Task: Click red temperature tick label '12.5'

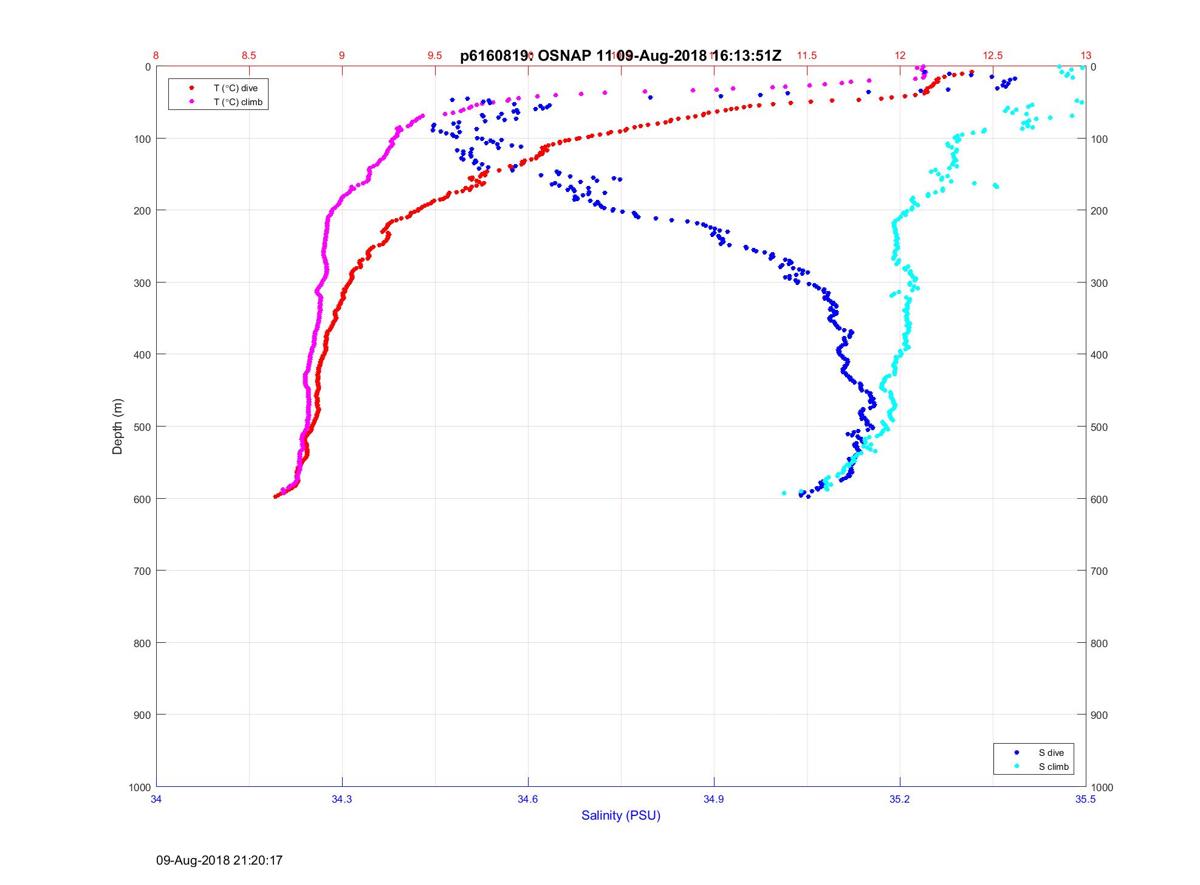Action: pyautogui.click(x=992, y=56)
